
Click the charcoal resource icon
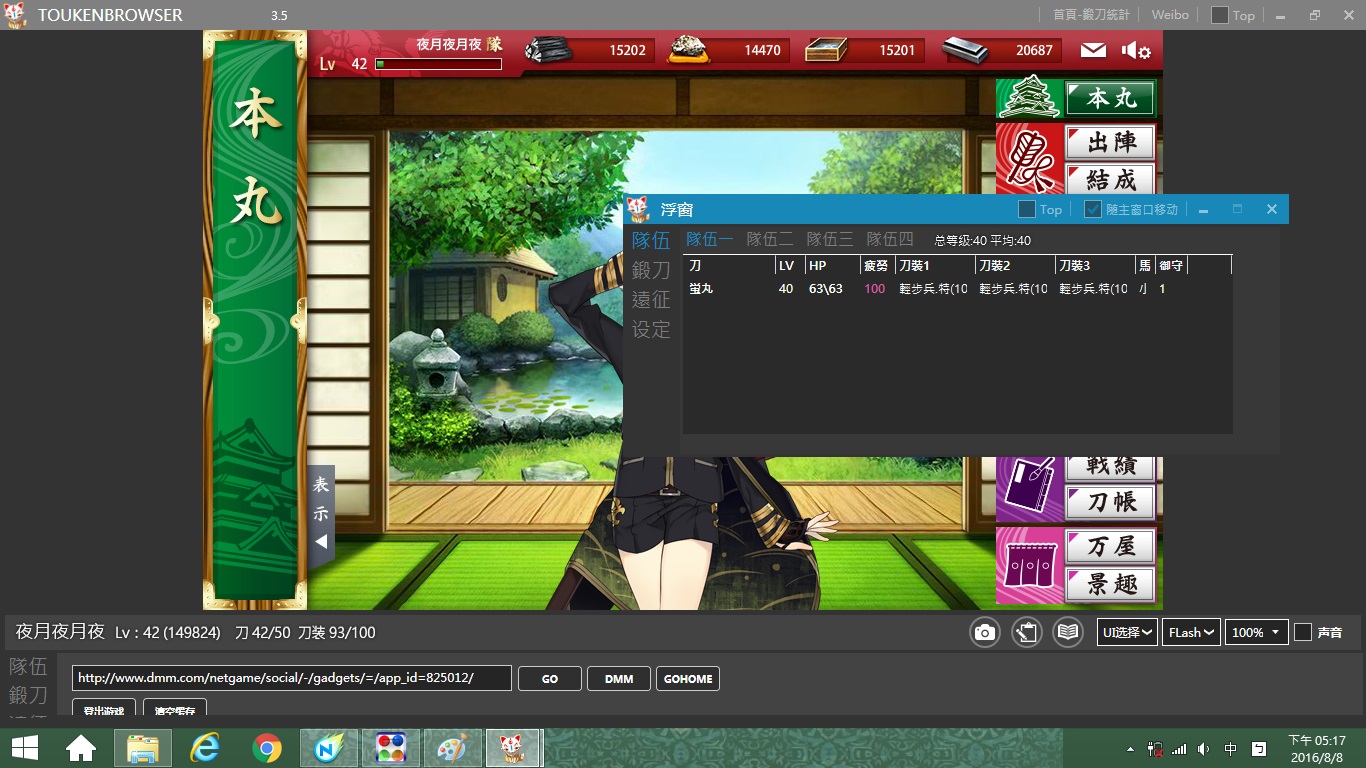click(548, 49)
